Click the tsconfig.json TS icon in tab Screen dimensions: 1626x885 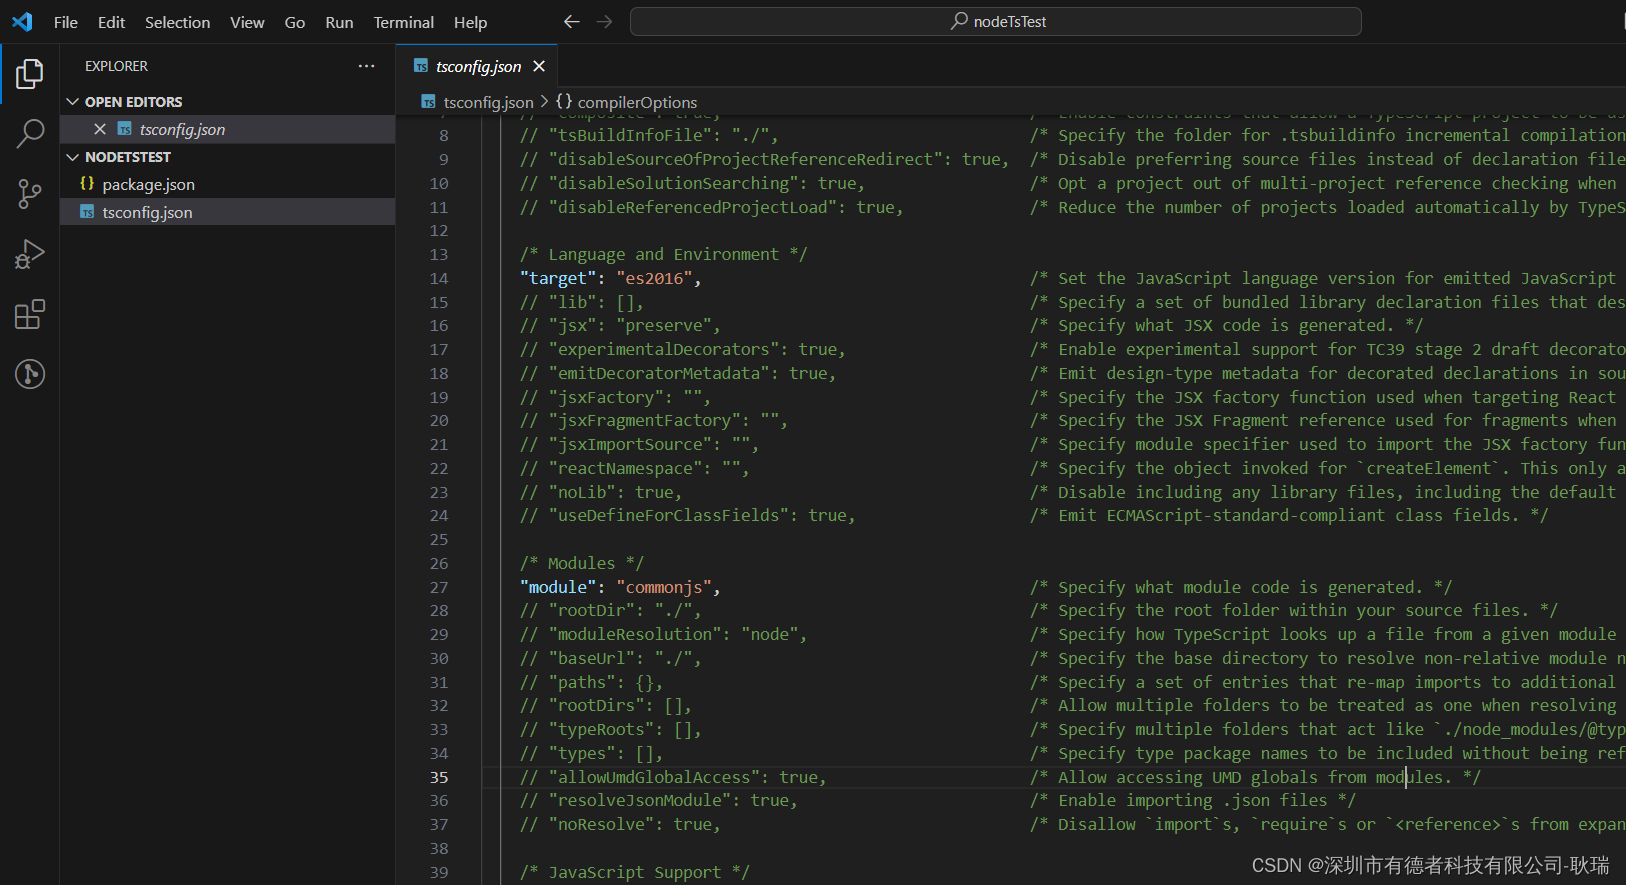point(421,66)
